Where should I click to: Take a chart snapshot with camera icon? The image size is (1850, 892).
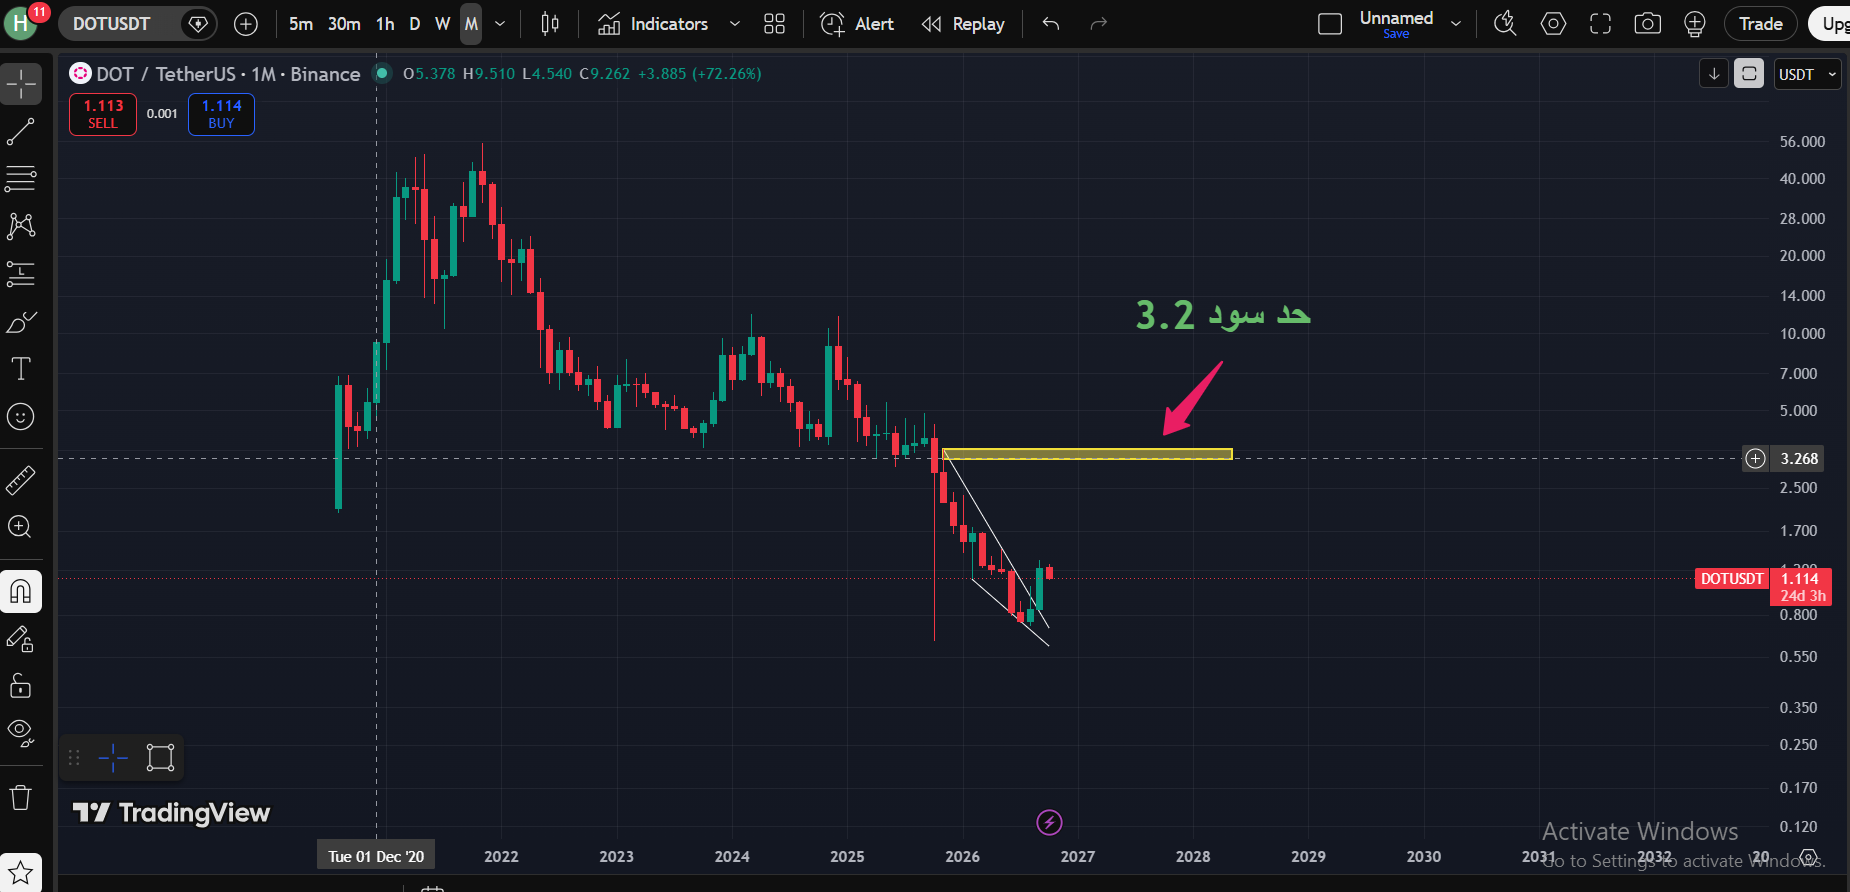point(1648,24)
